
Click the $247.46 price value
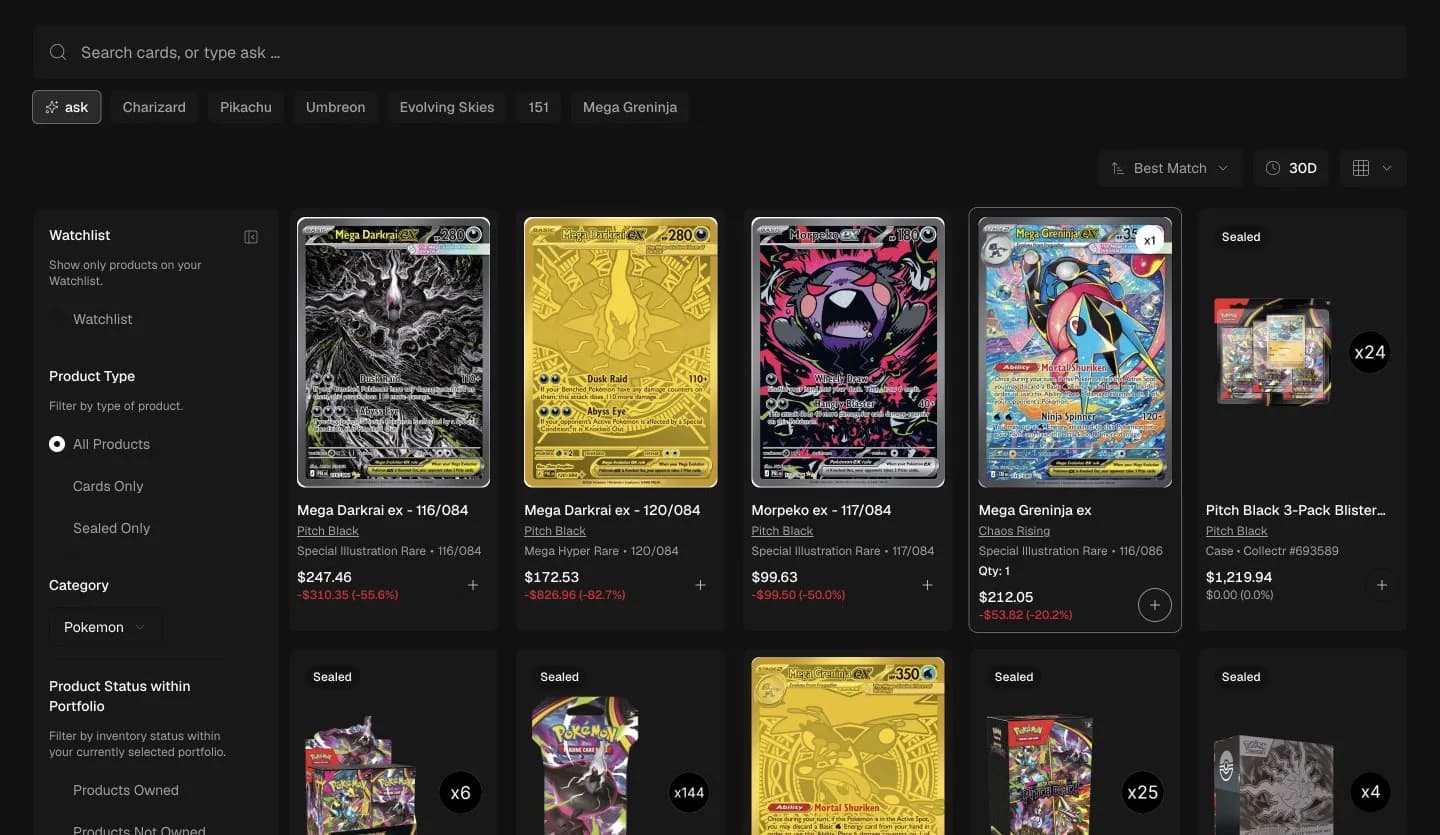325,577
